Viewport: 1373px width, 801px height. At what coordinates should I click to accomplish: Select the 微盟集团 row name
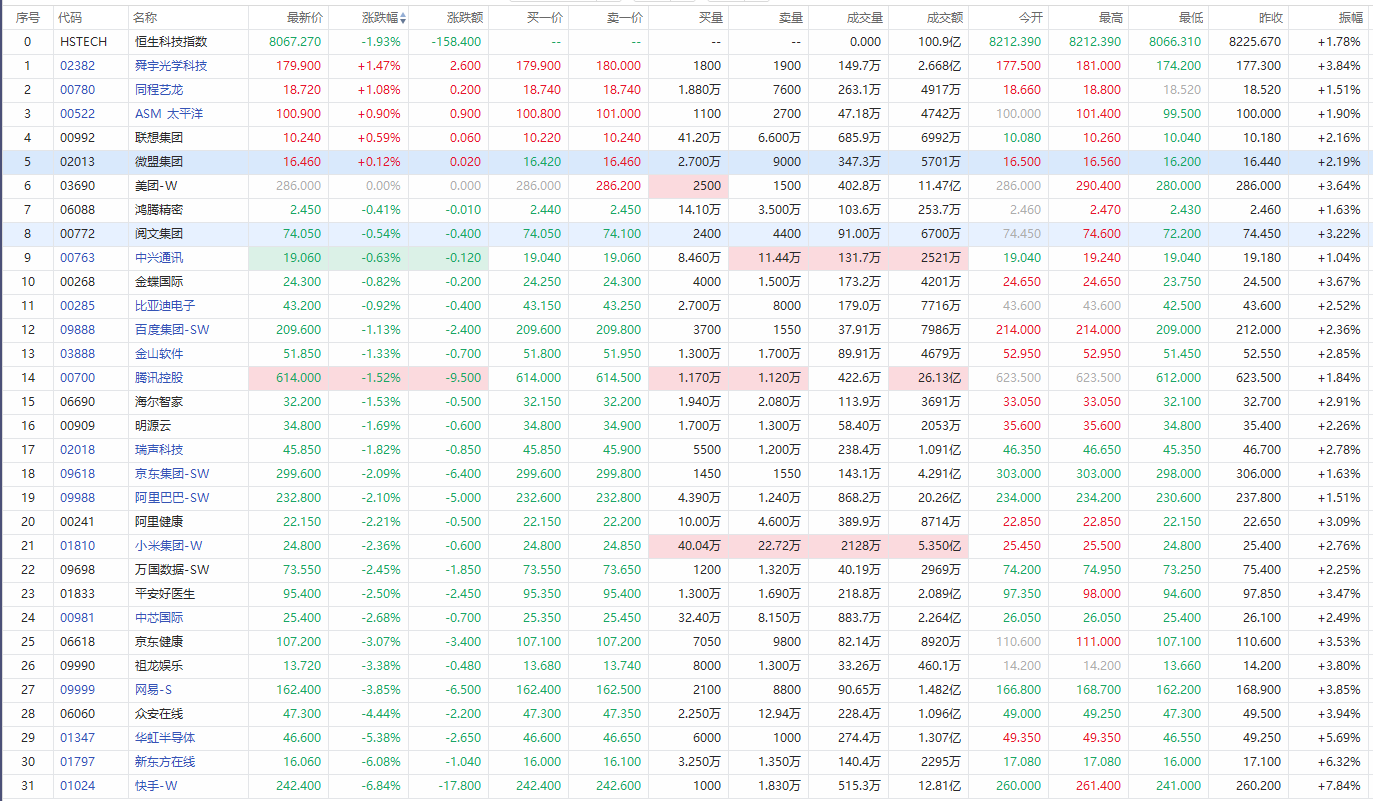pyautogui.click(x=159, y=162)
